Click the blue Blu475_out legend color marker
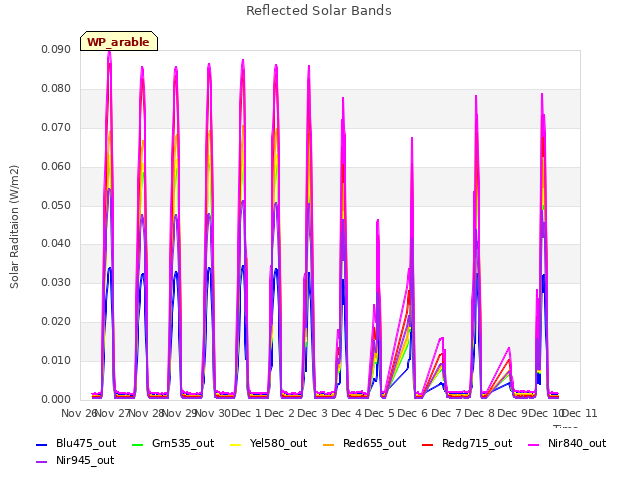The image size is (640, 480). coord(42,444)
